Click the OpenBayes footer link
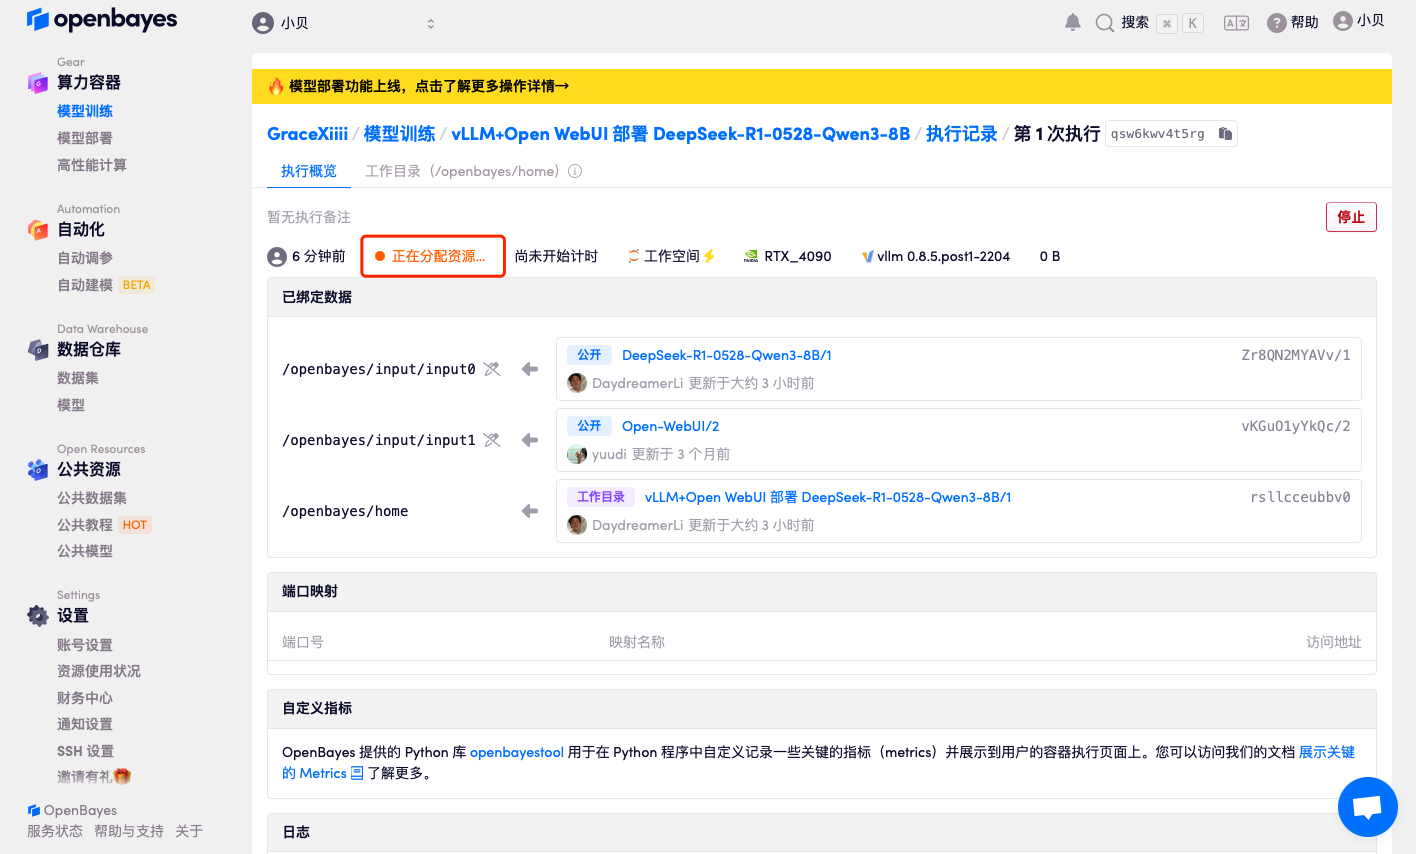The height and width of the screenshot is (854, 1416). pos(72,810)
